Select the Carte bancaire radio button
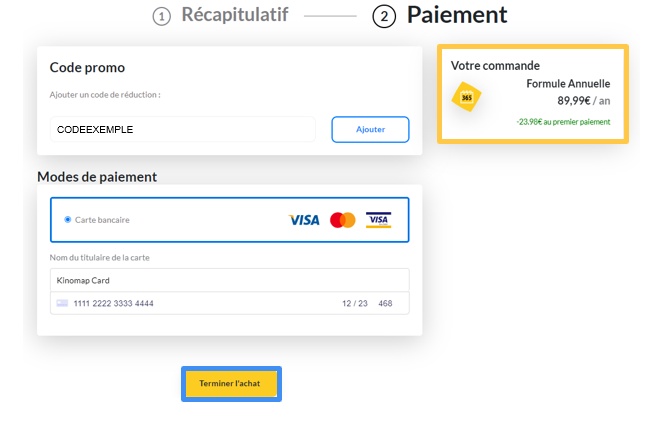The width and height of the screenshot is (646, 422). pos(68,220)
